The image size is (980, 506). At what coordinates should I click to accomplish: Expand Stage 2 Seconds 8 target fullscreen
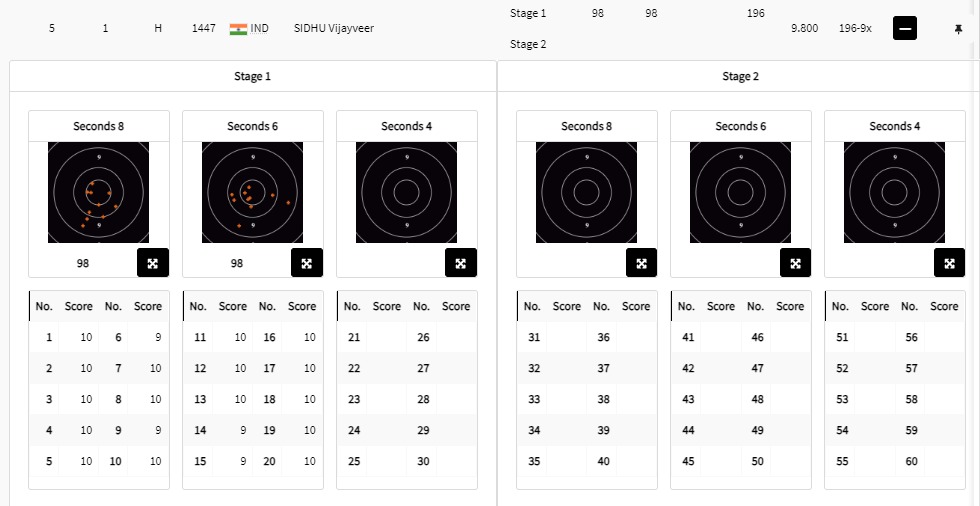pyautogui.click(x=641, y=263)
